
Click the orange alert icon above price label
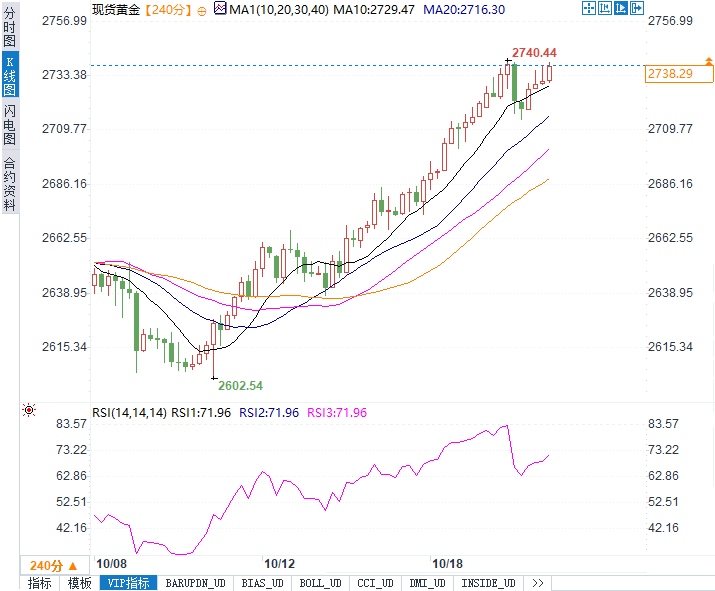pyautogui.click(x=708, y=61)
